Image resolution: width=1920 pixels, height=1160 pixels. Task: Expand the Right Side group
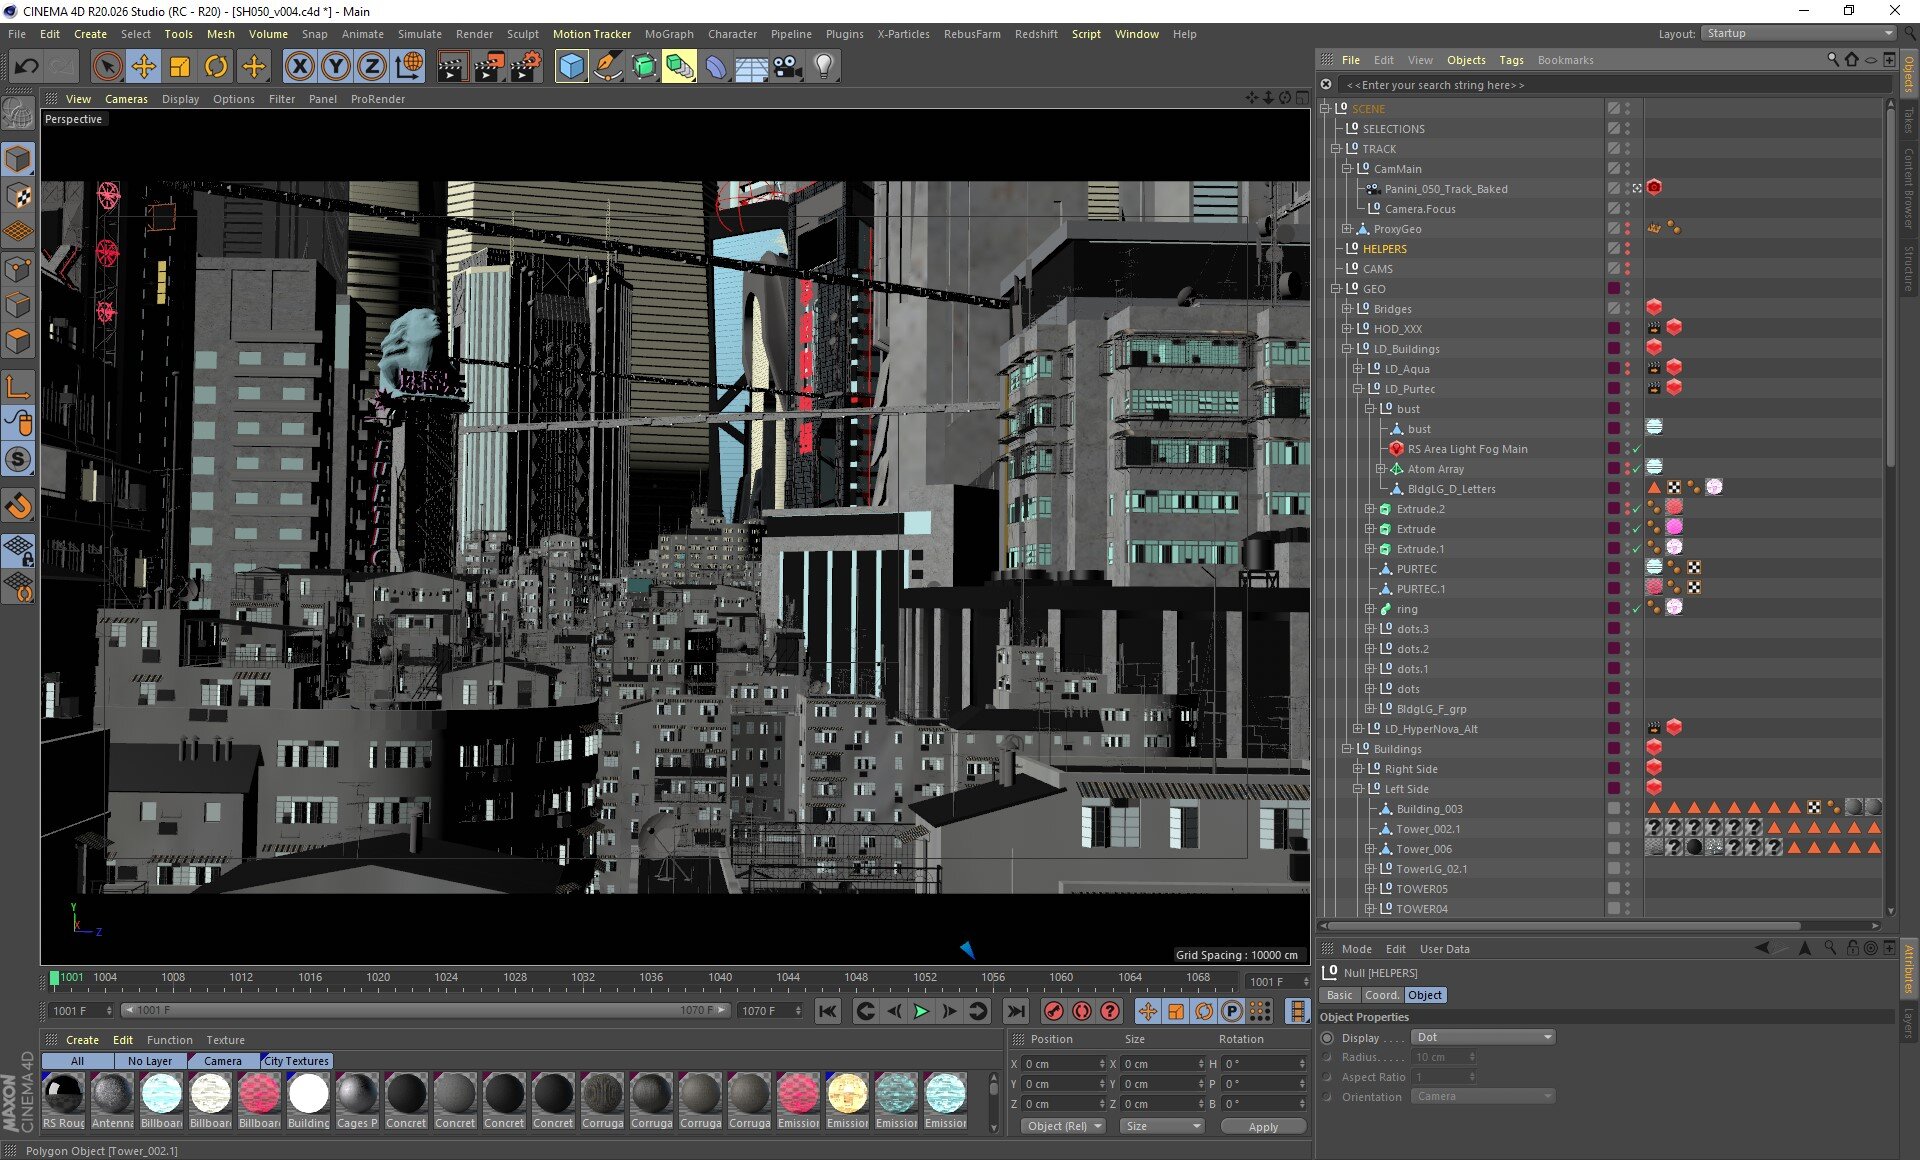1358,768
